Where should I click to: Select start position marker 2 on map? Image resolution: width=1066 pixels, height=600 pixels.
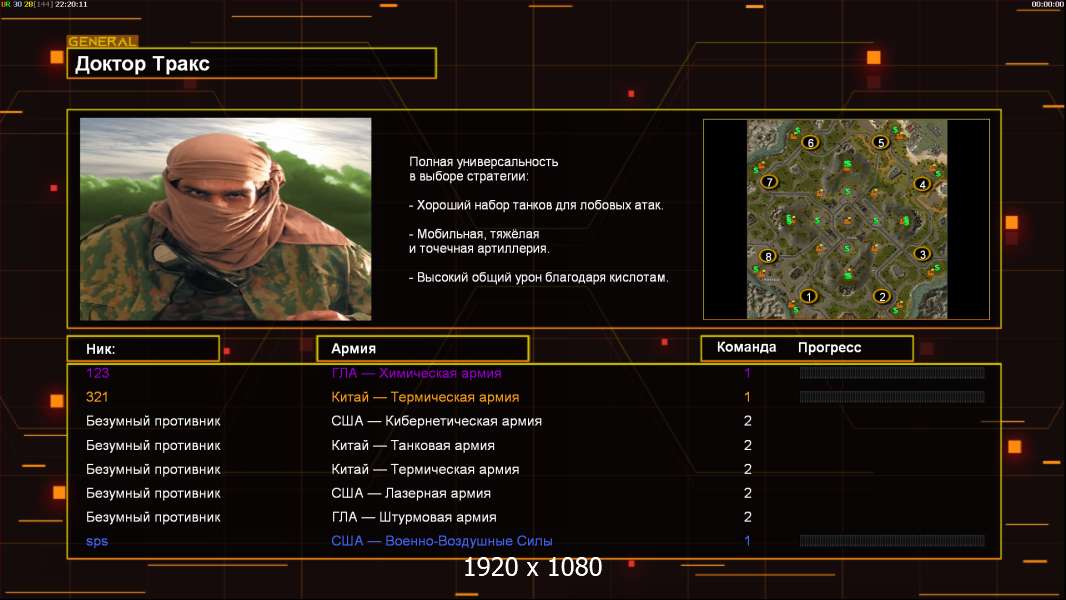click(882, 296)
